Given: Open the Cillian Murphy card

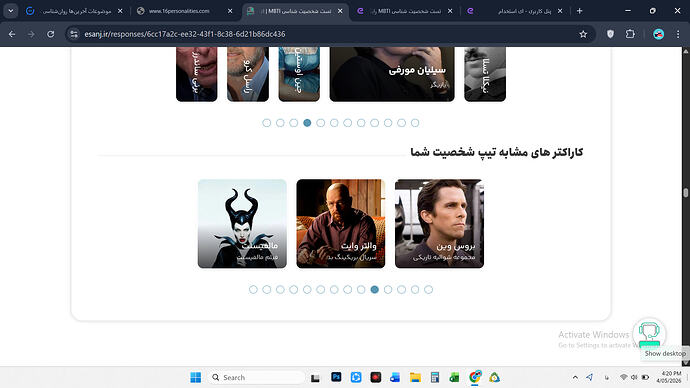Looking at the screenshot, I should point(392,74).
